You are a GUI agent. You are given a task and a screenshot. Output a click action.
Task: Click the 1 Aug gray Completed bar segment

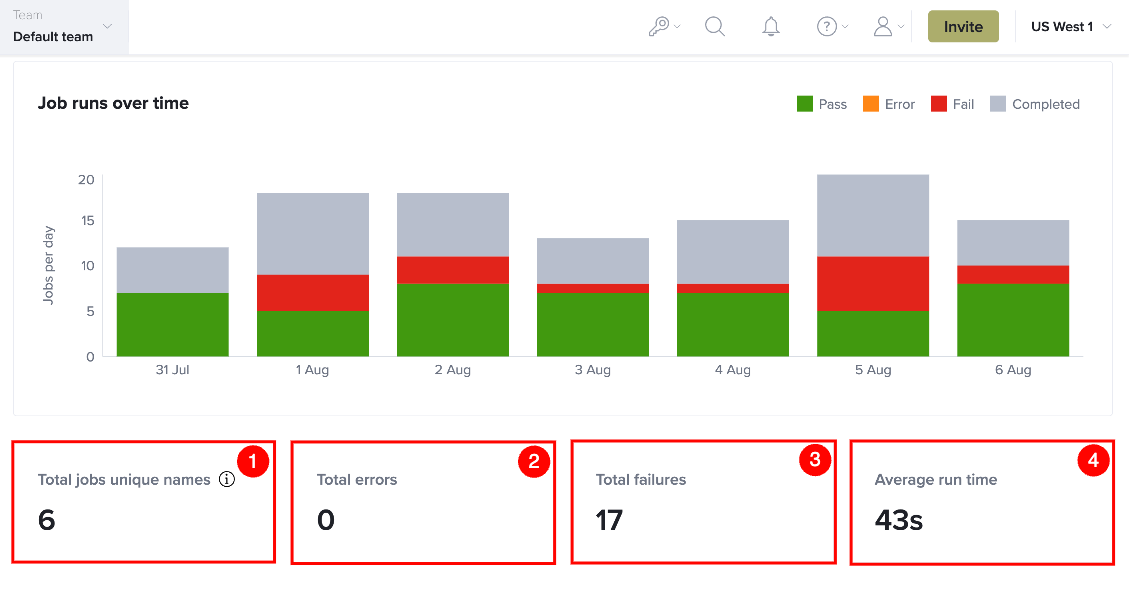pos(312,234)
